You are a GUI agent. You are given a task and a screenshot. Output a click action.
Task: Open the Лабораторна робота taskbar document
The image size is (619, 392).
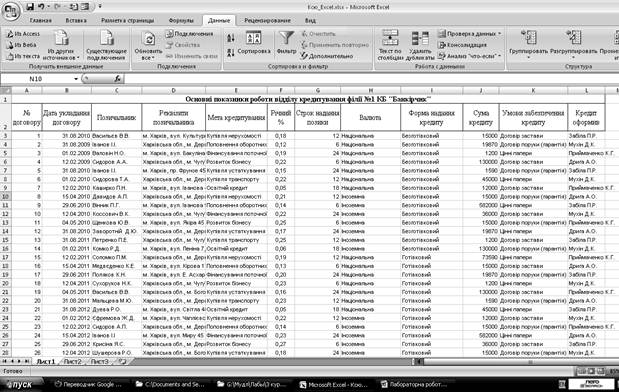[415, 384]
